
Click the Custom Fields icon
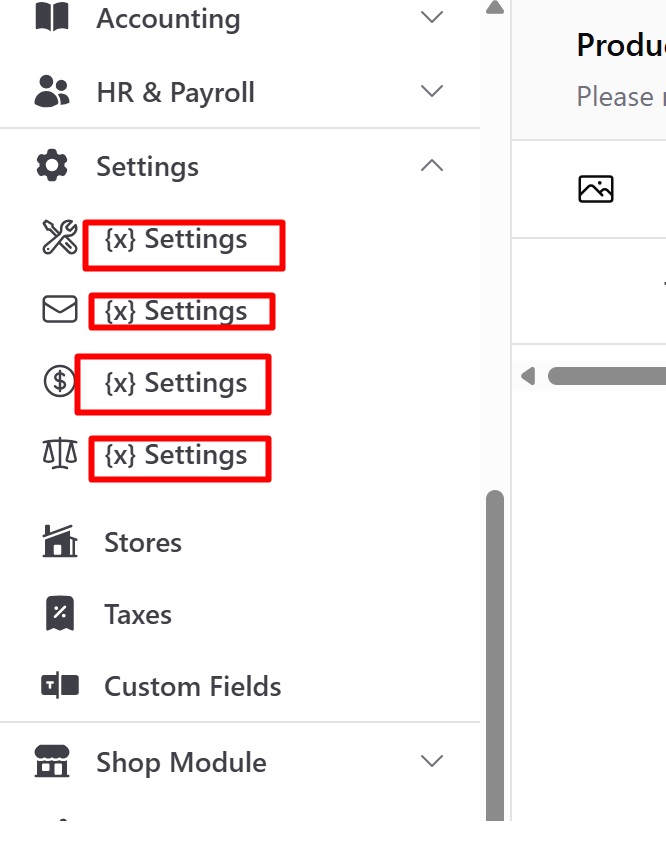pyautogui.click(x=60, y=686)
